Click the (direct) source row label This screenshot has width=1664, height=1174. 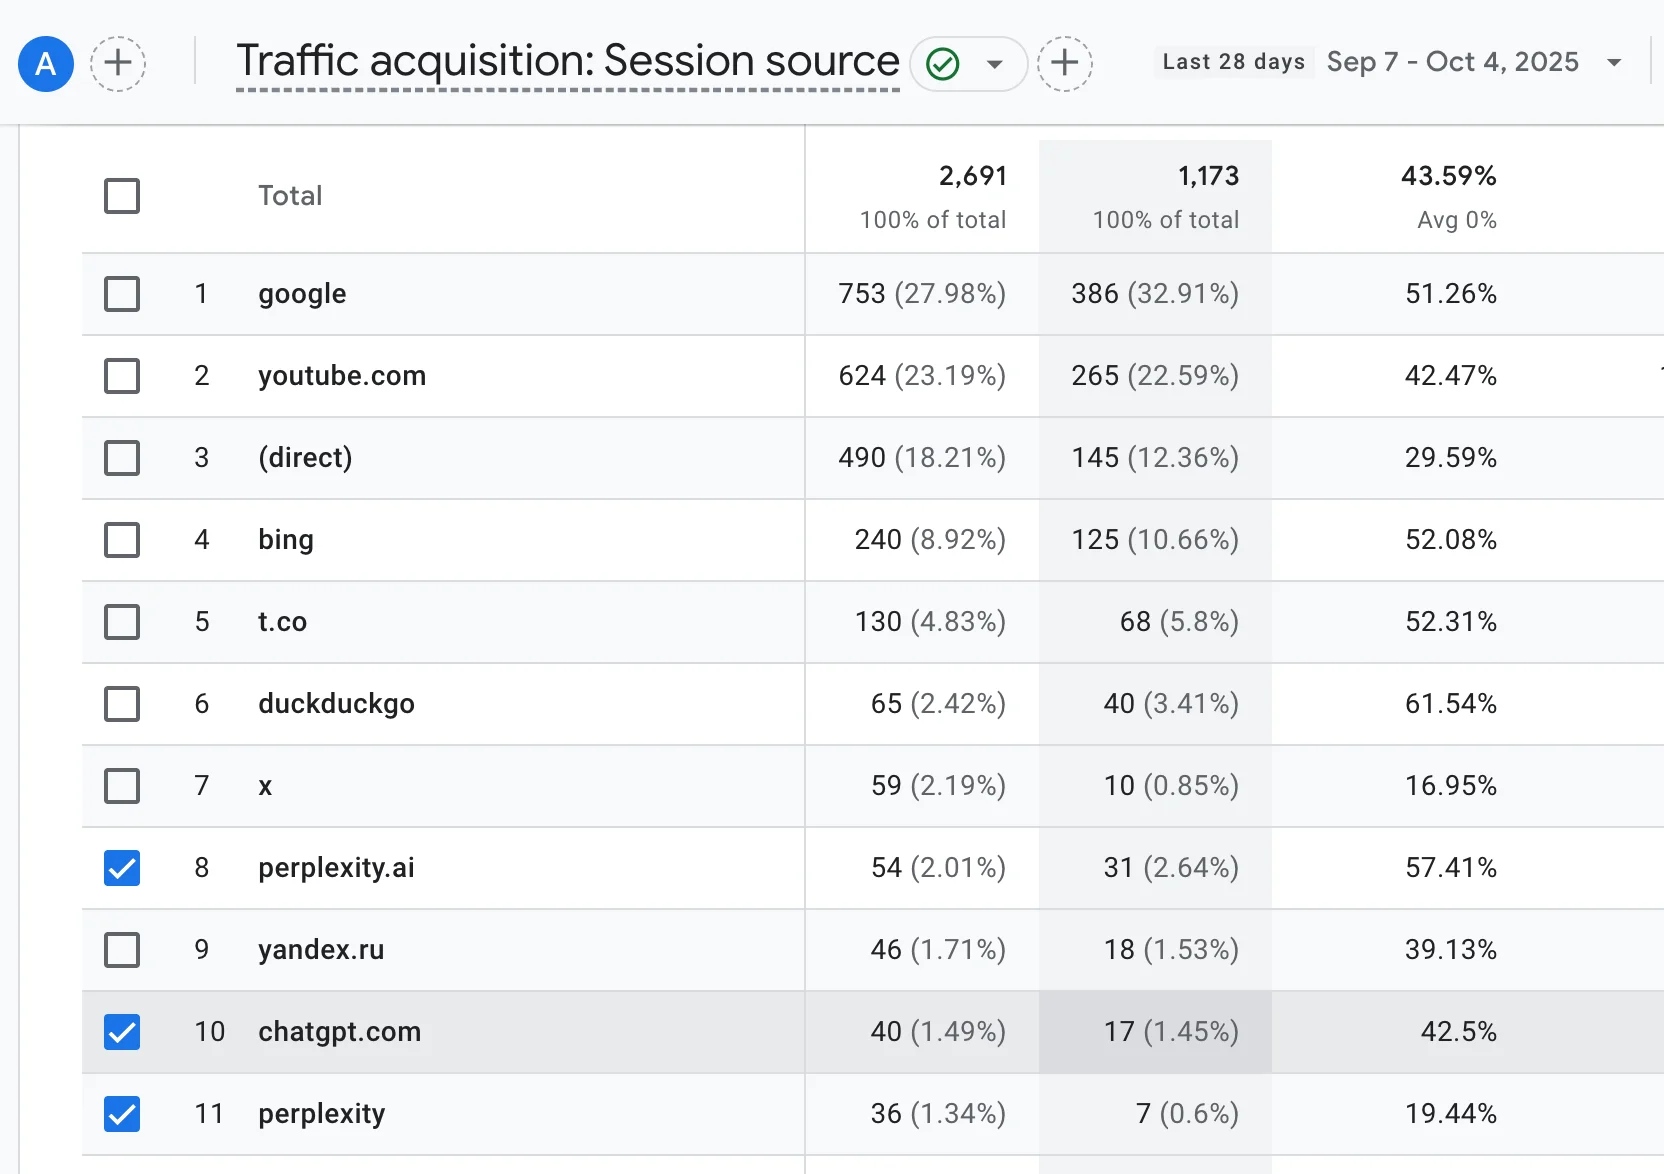pos(305,458)
